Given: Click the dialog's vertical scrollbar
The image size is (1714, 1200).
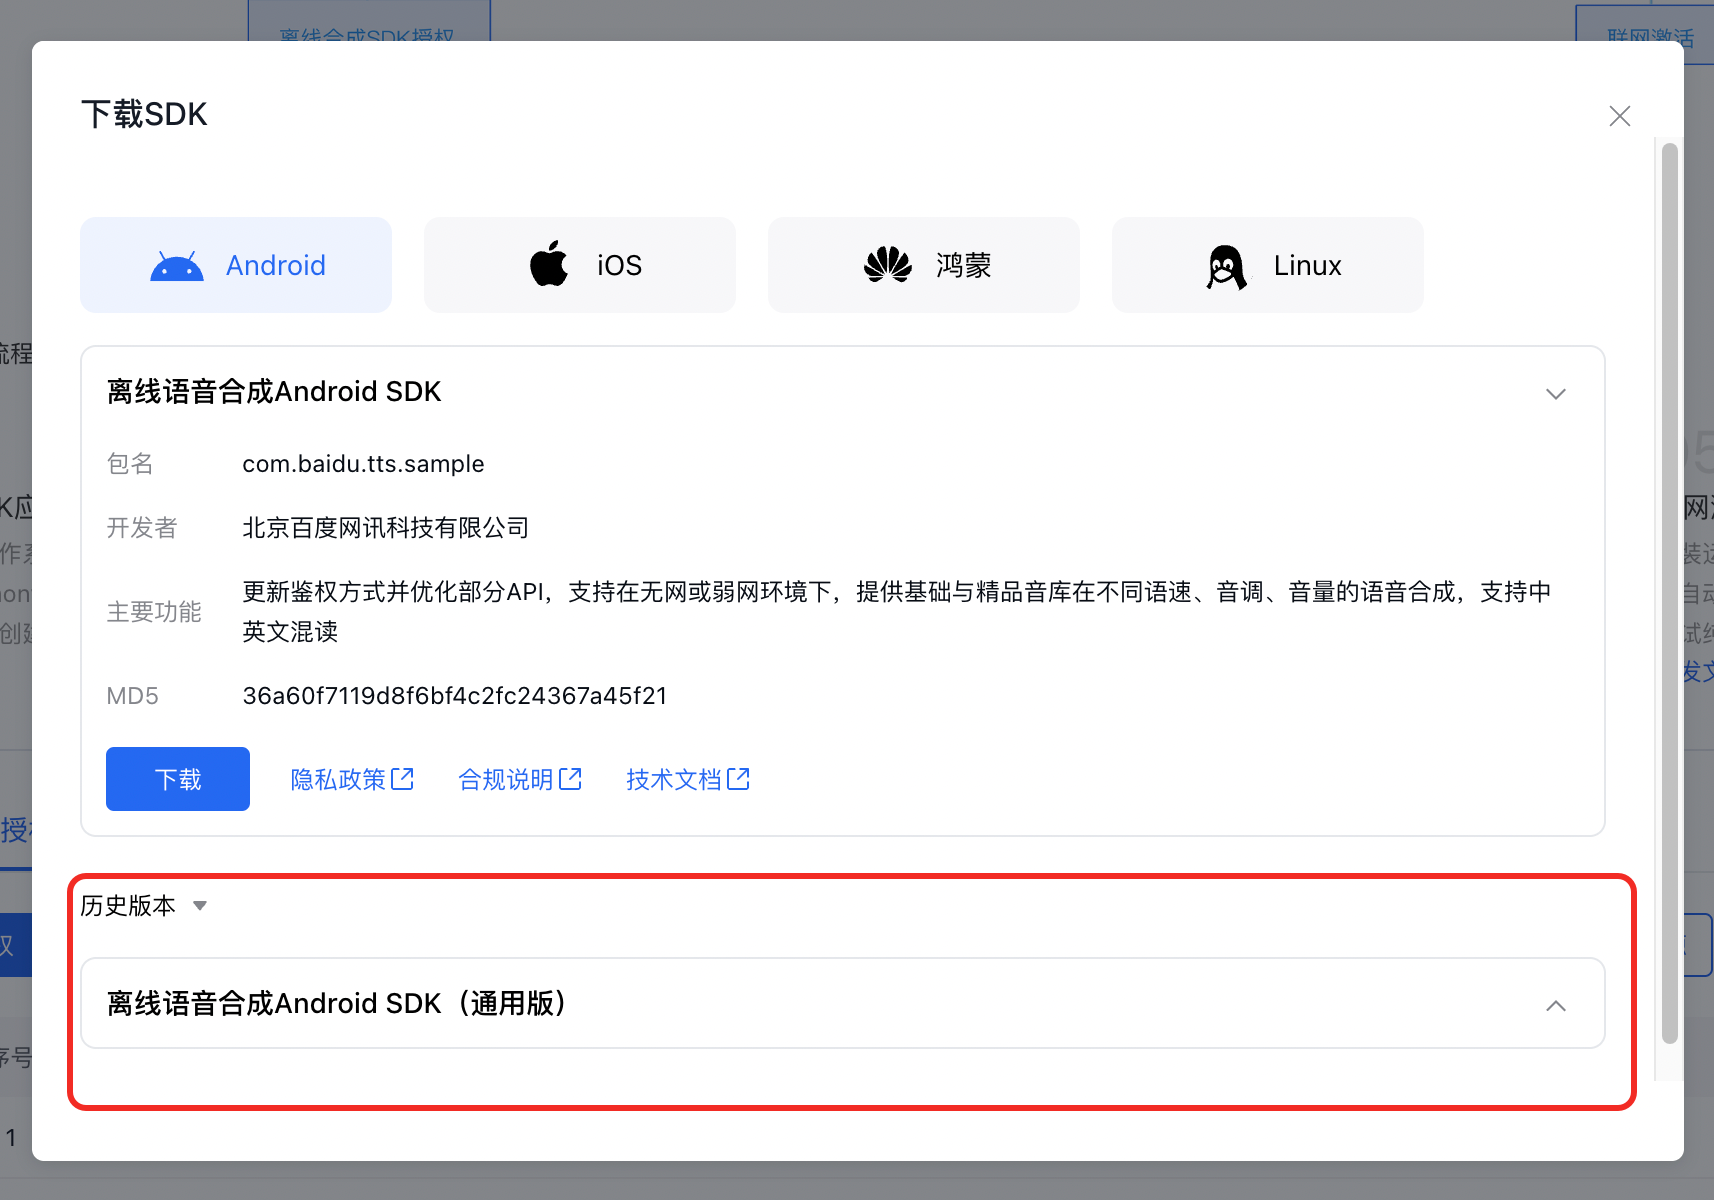Looking at the screenshot, I should (x=1669, y=594).
